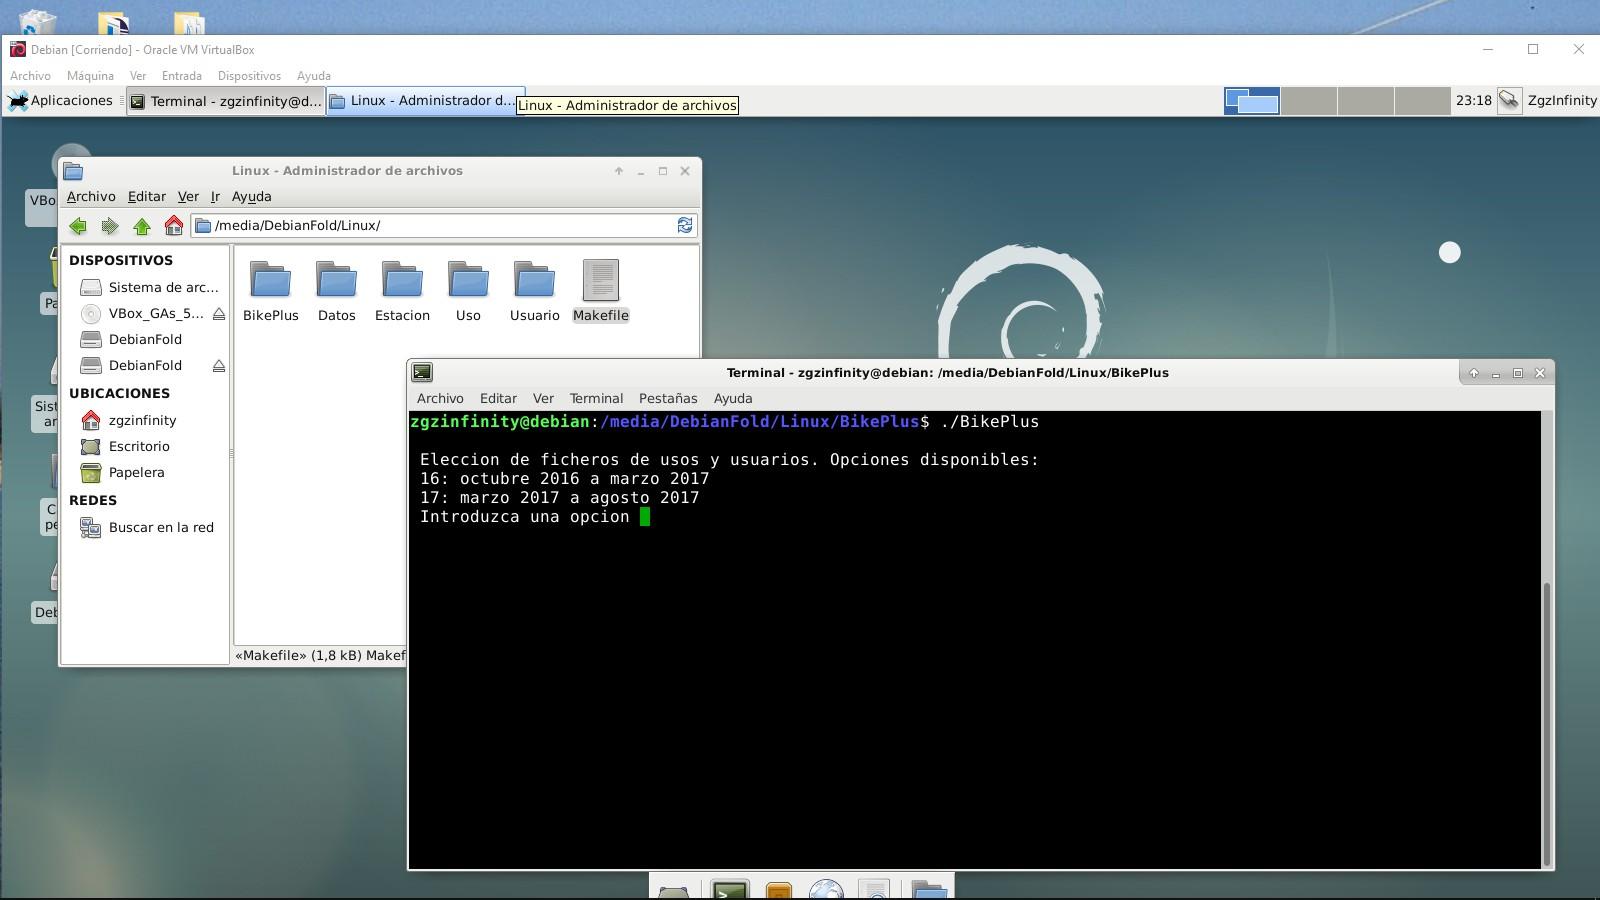Open file manager Ir menu

point(215,197)
